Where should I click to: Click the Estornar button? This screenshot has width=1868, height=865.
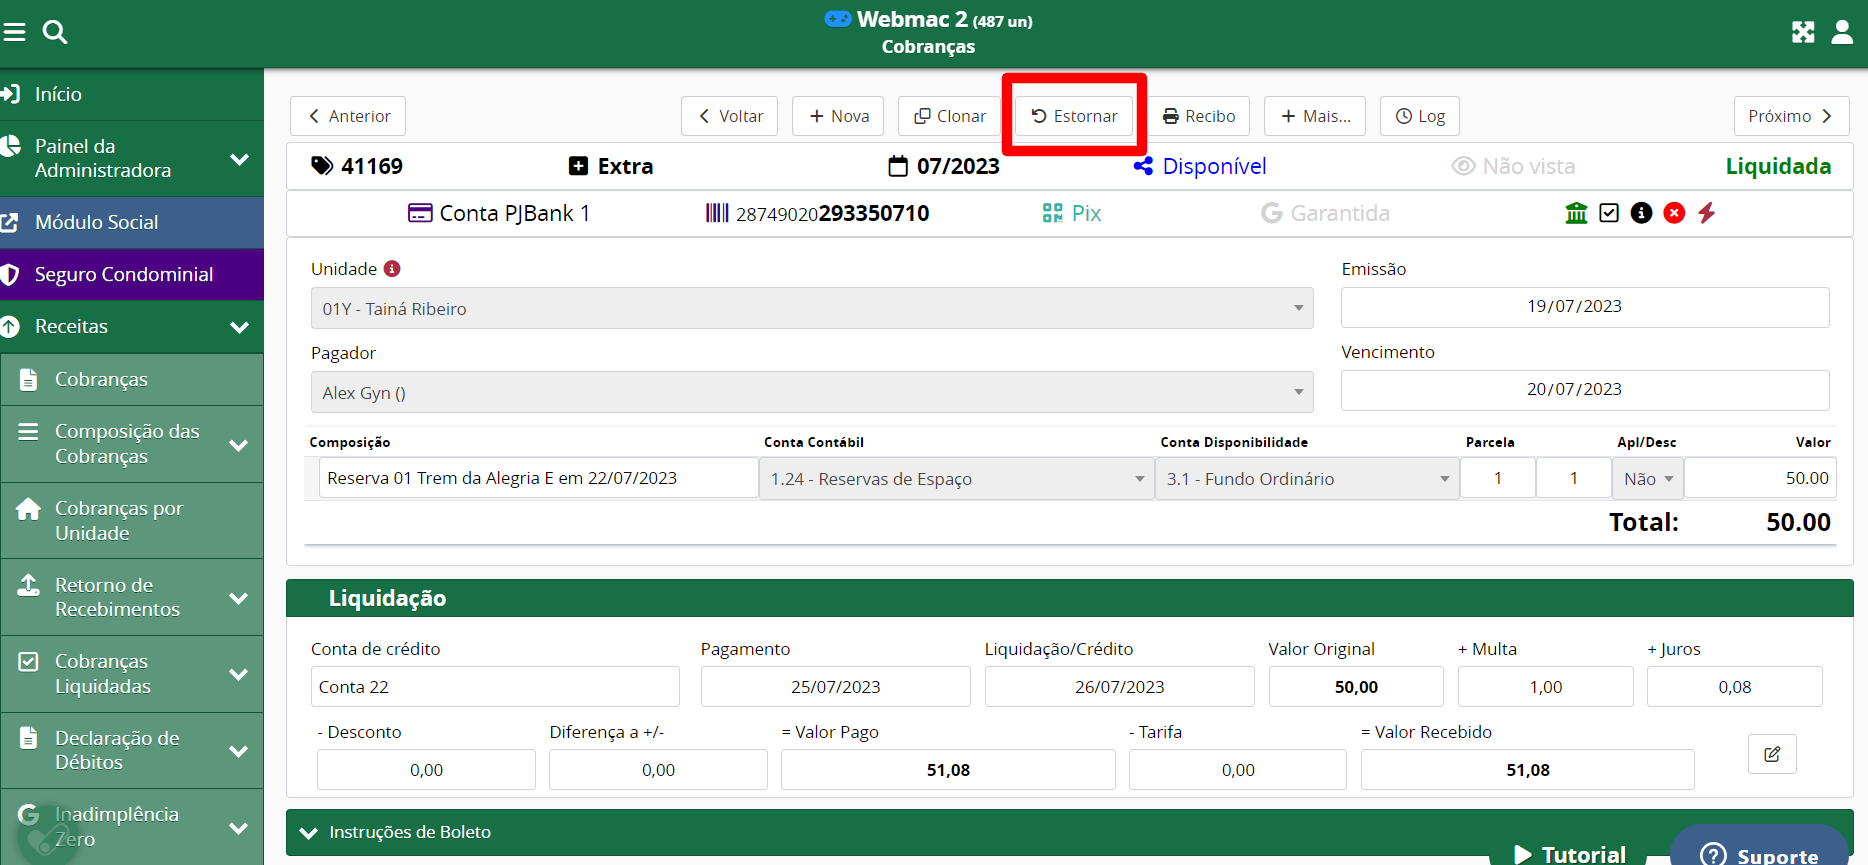(1074, 116)
